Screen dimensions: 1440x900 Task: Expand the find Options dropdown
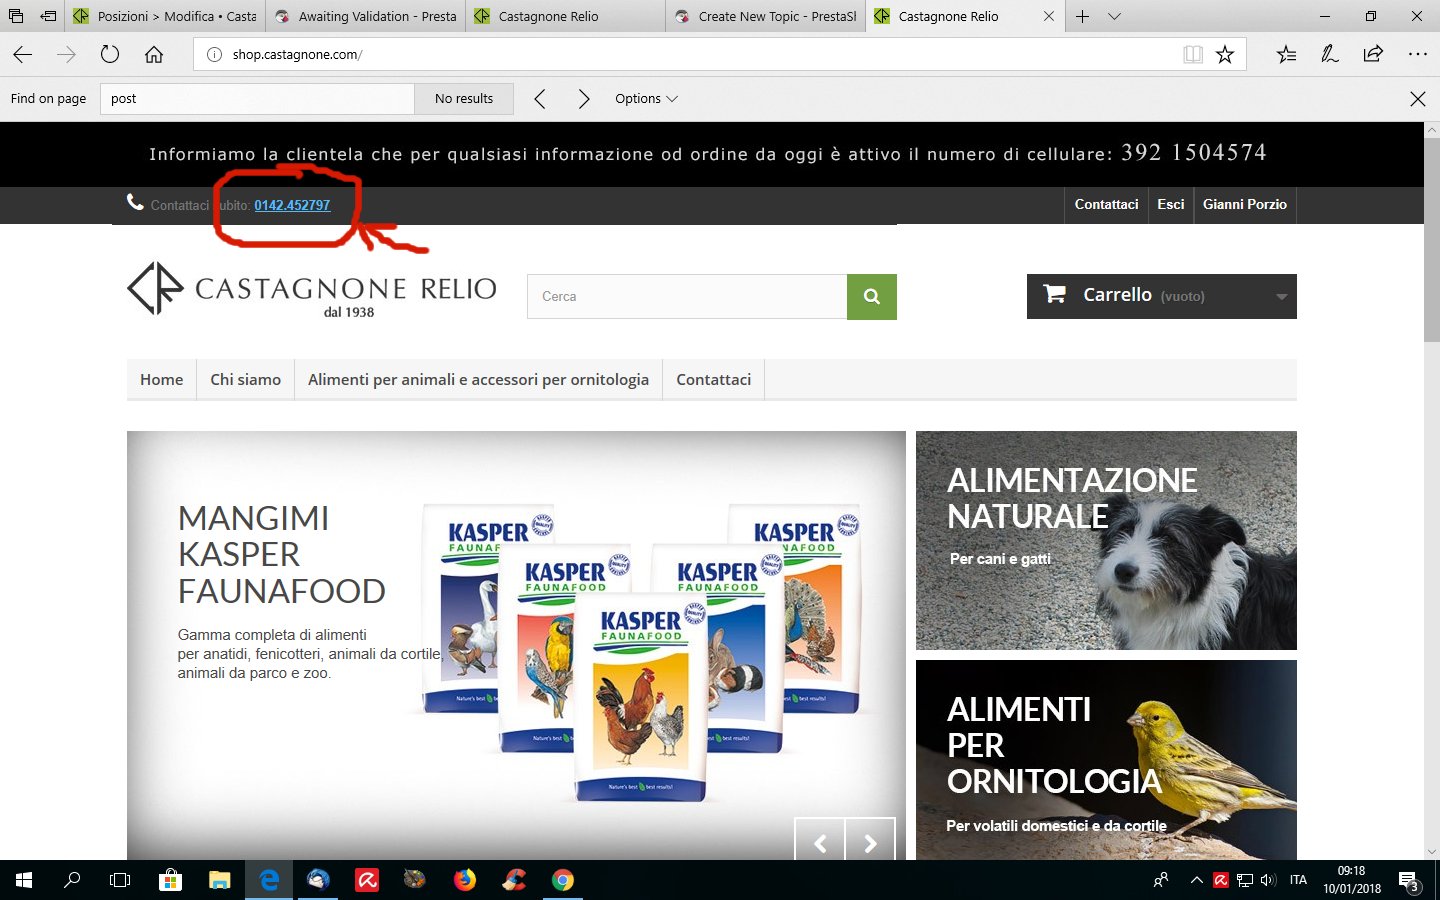646,99
